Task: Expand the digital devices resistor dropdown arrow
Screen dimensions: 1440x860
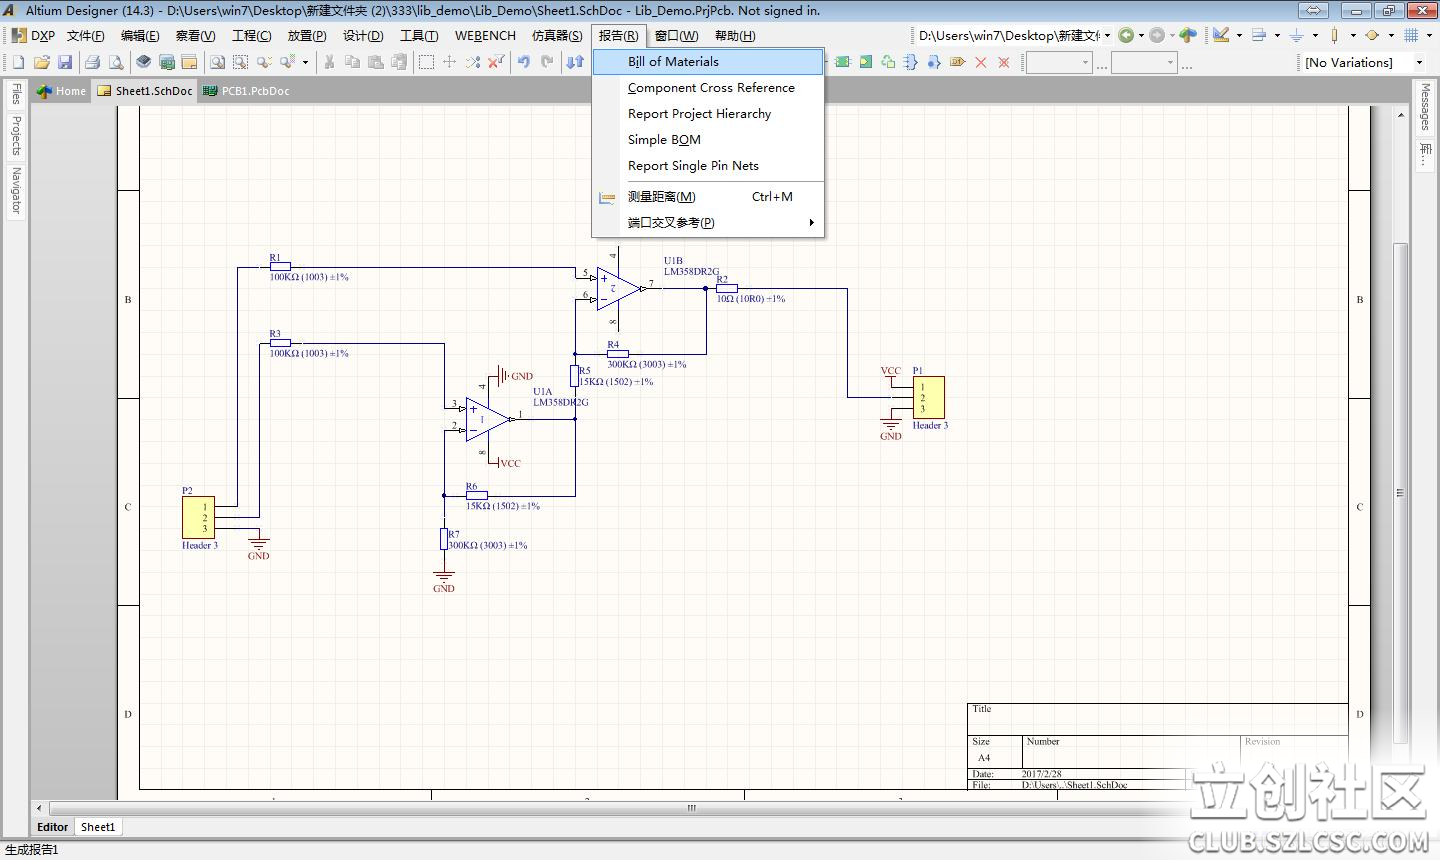Action: click(x=1352, y=35)
